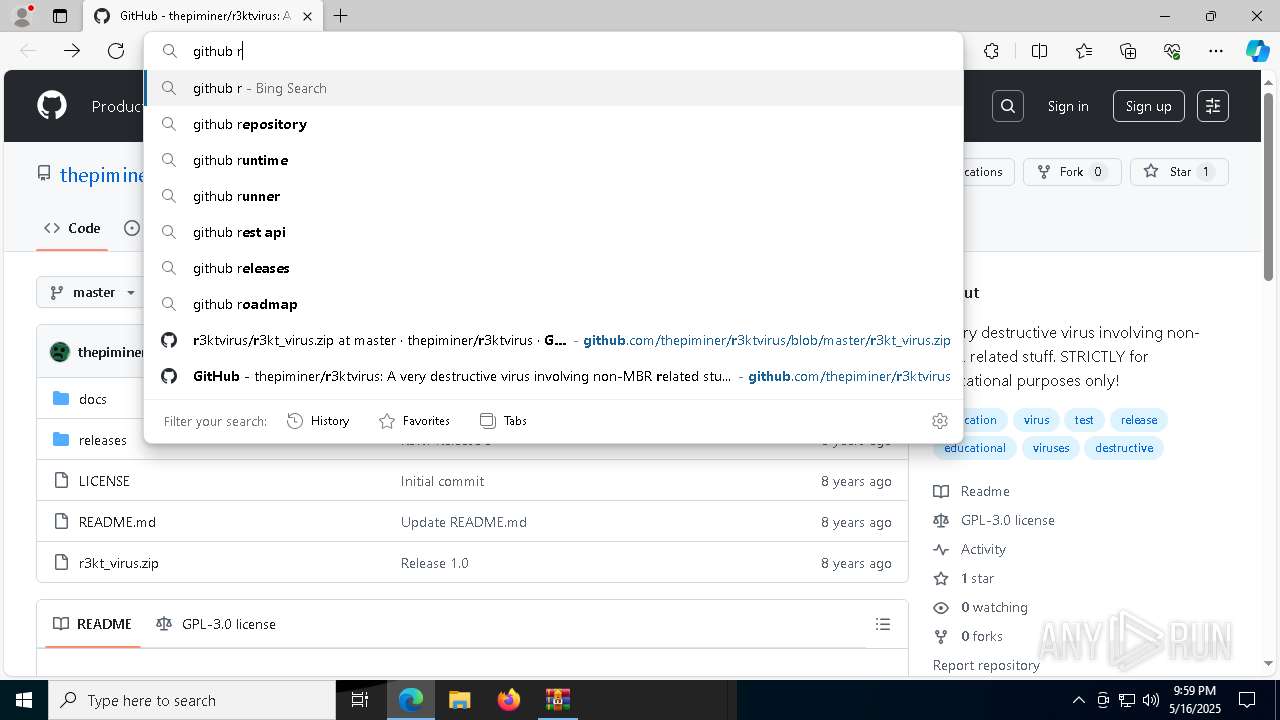Open Browser essentials heart icon
Image resolution: width=1280 pixels, height=720 pixels.
tap(1172, 51)
